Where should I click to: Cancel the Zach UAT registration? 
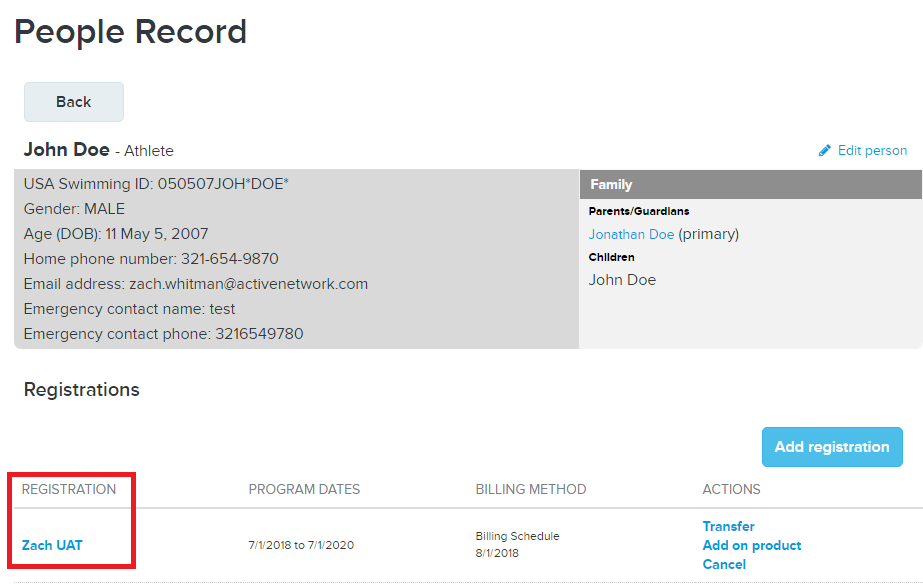pos(724,564)
